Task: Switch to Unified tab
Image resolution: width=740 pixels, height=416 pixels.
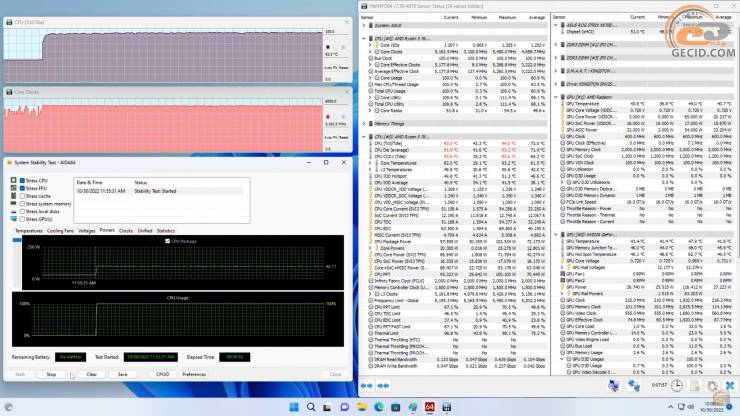Action: [145, 231]
